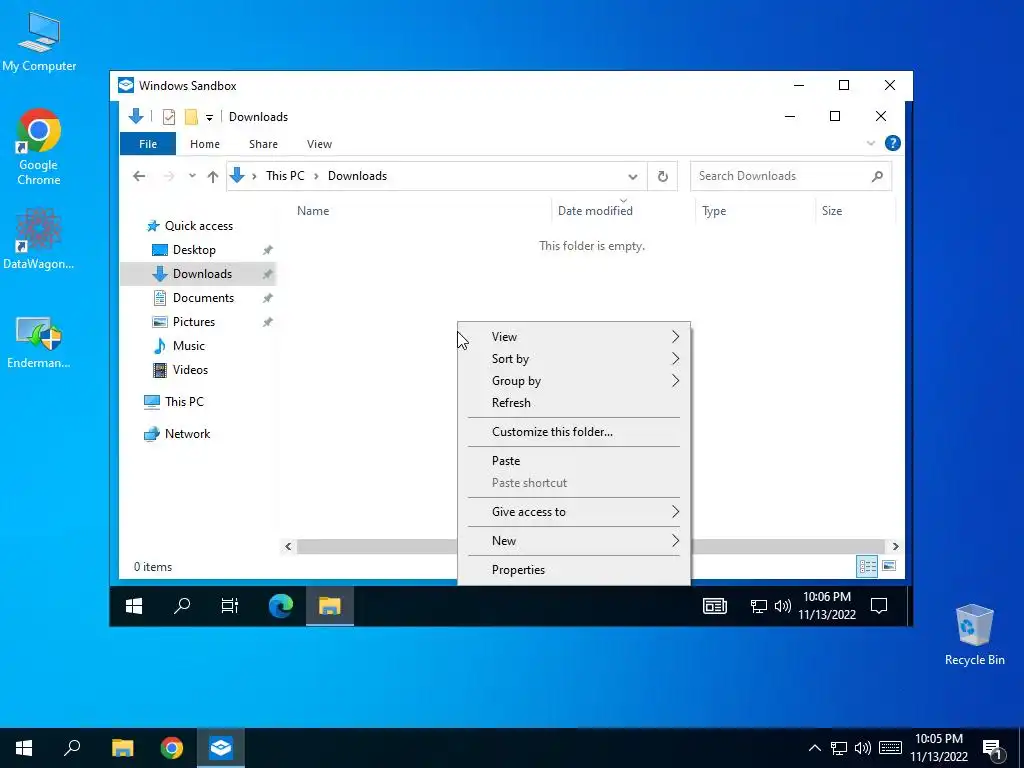
Task: Select Desktop in the navigation pane
Action: pyautogui.click(x=194, y=250)
